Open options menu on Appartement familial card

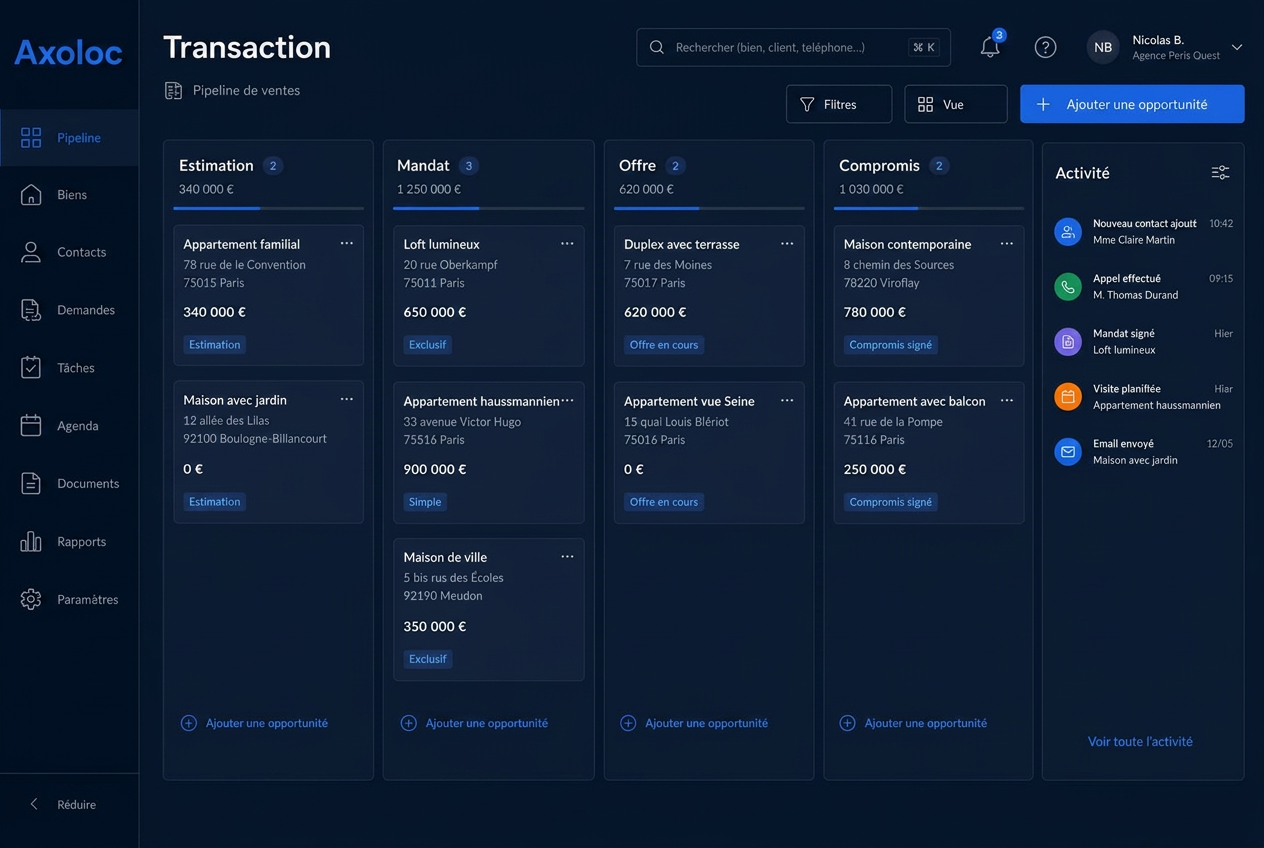pyautogui.click(x=347, y=244)
